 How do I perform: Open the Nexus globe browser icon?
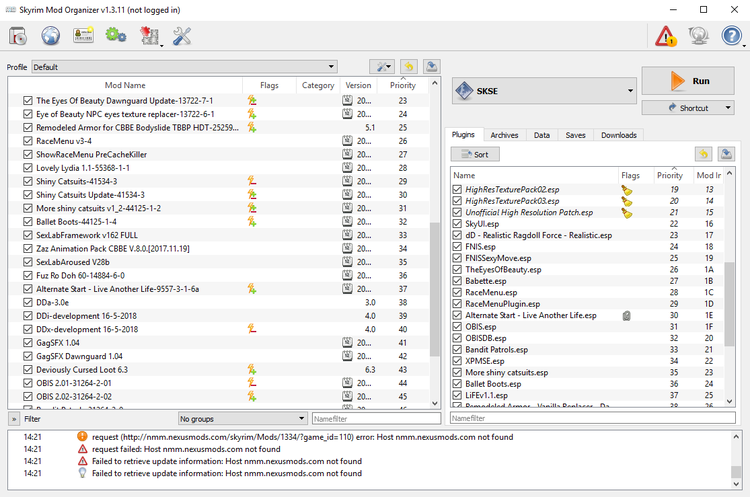coord(50,36)
